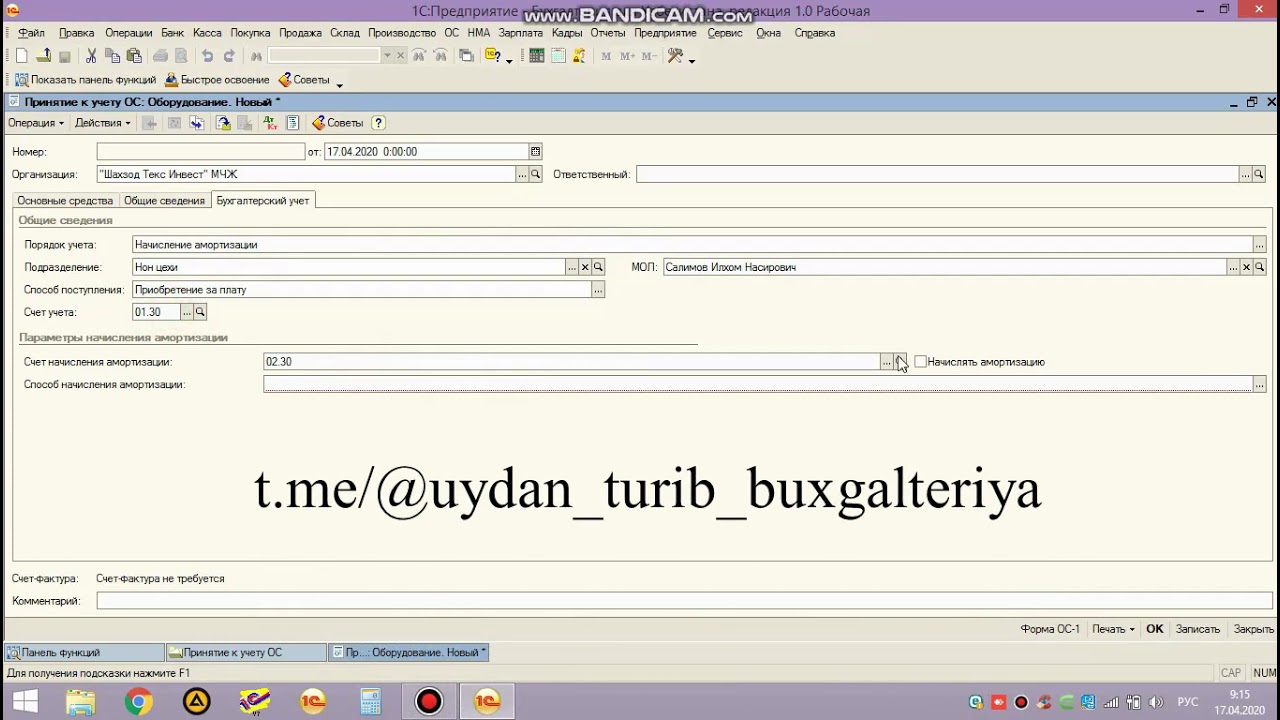
Task: Open the Банк menu
Action: [x=173, y=33]
